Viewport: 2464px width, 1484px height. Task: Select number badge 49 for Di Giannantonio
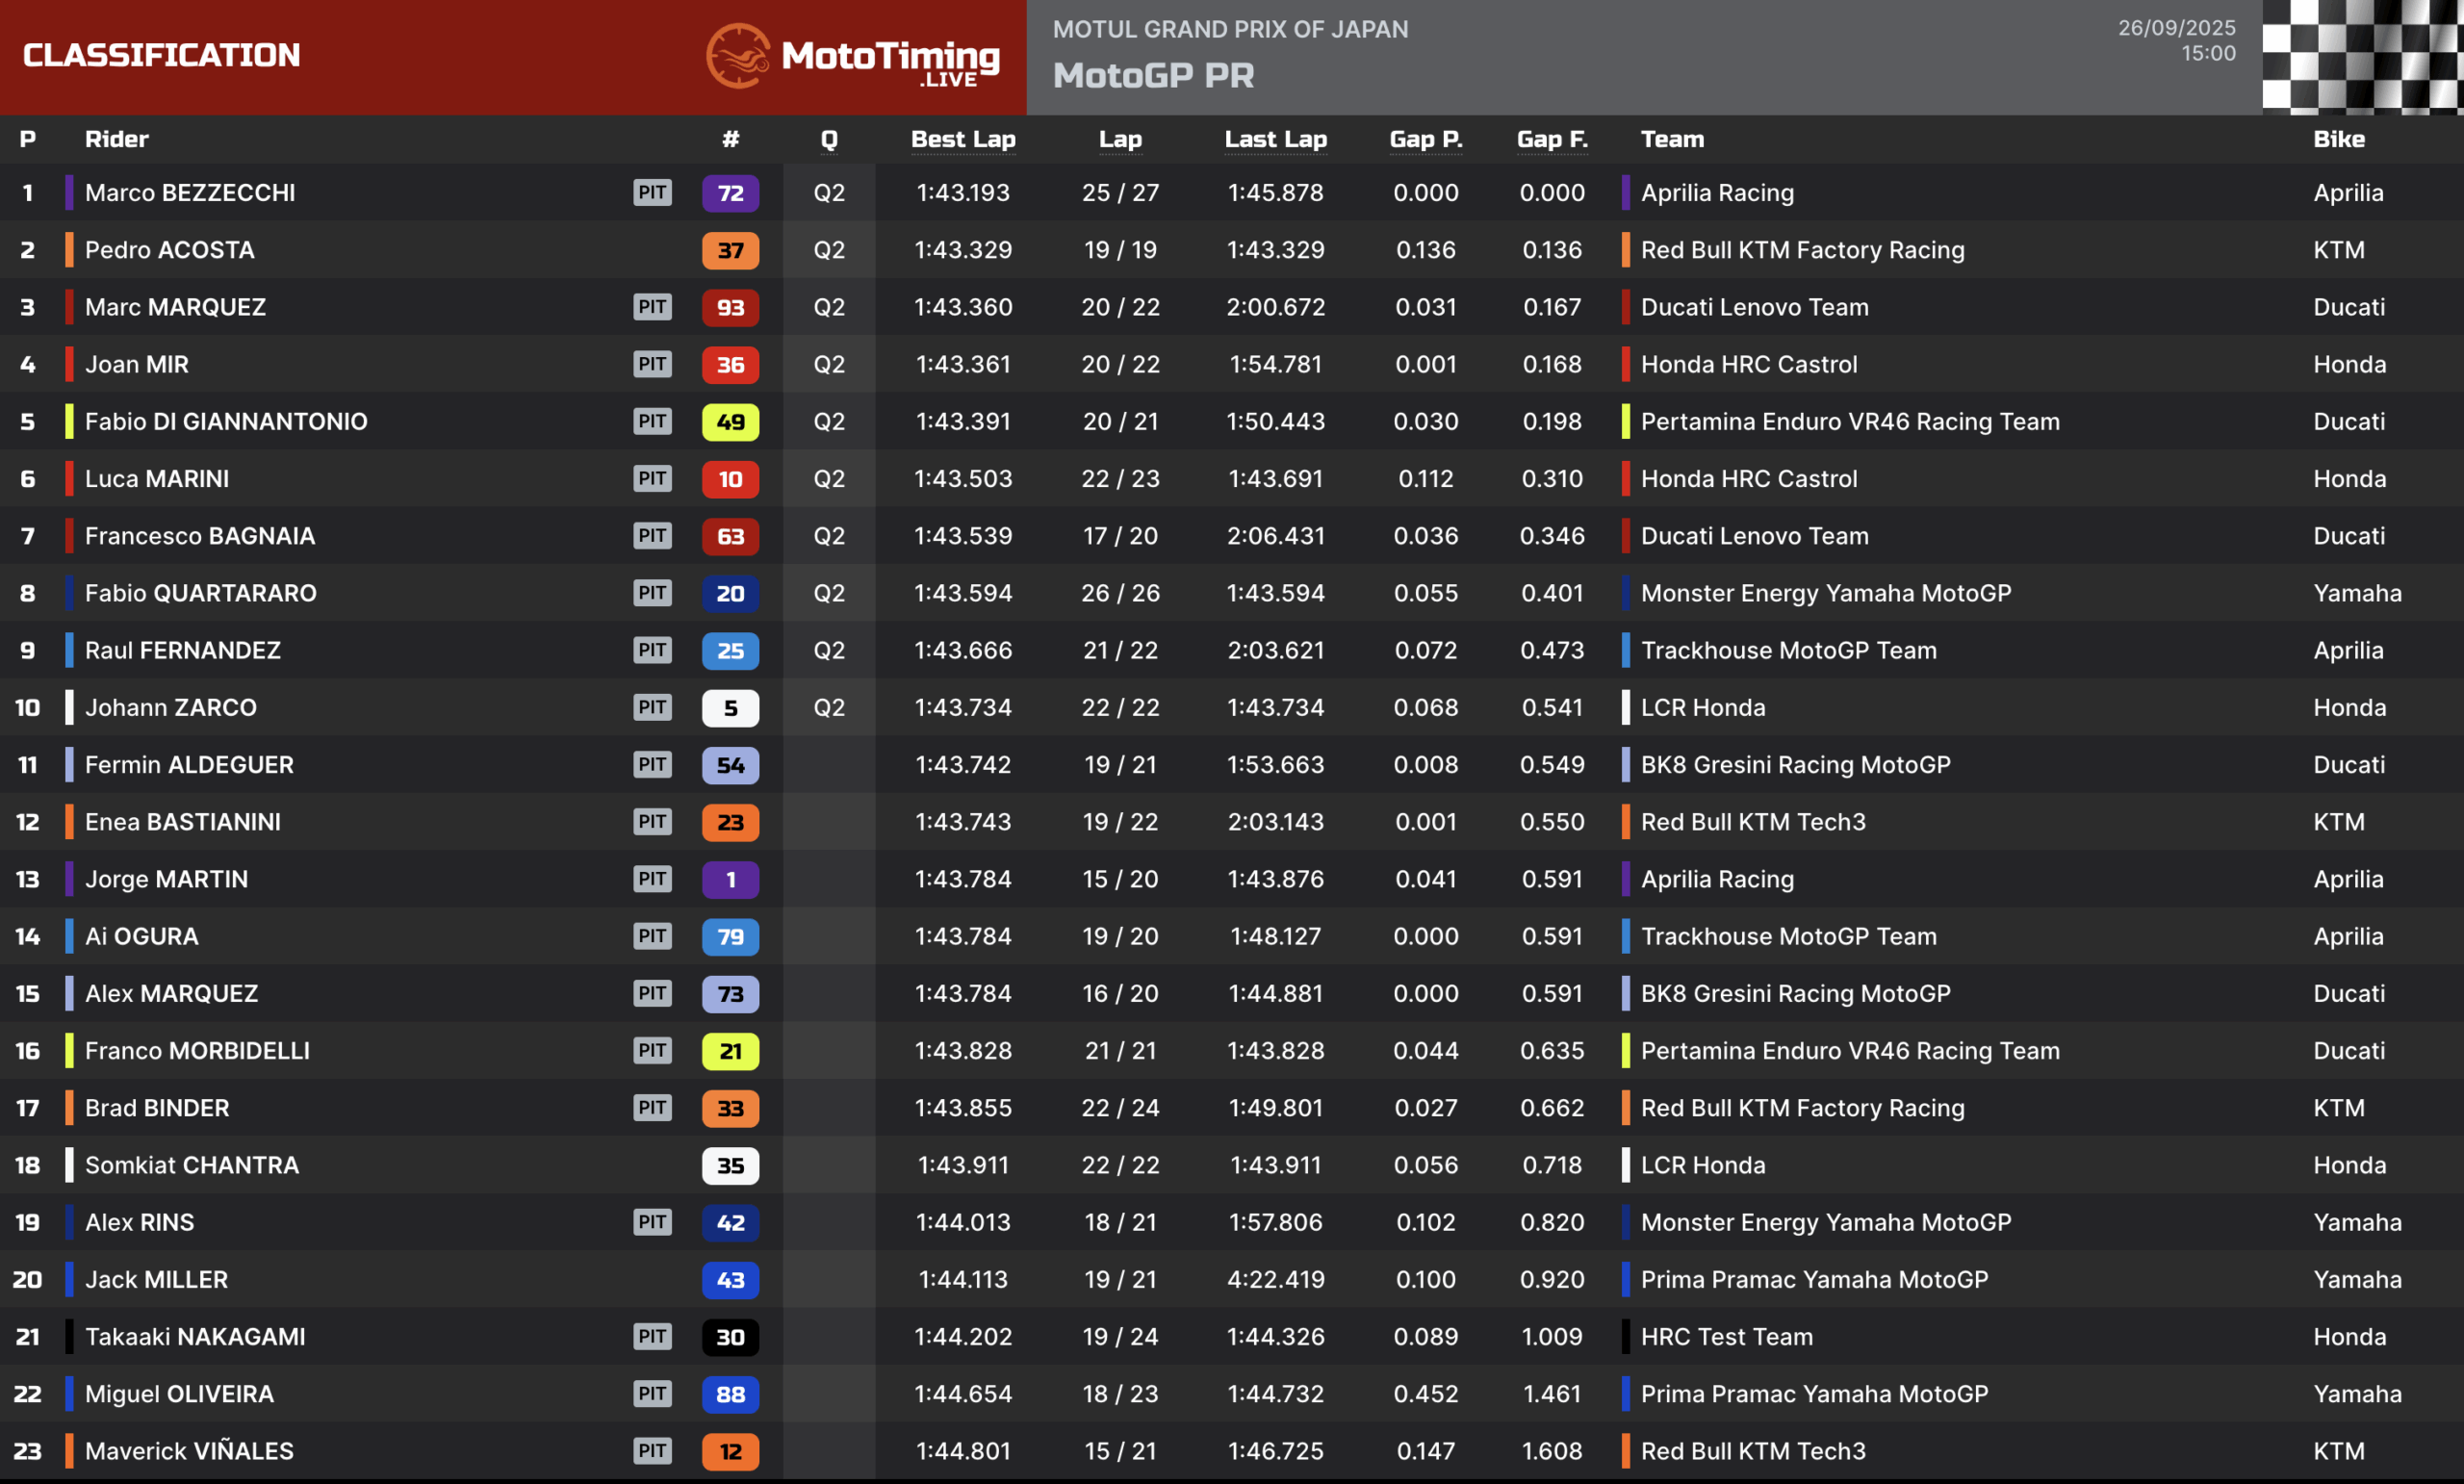(x=730, y=422)
